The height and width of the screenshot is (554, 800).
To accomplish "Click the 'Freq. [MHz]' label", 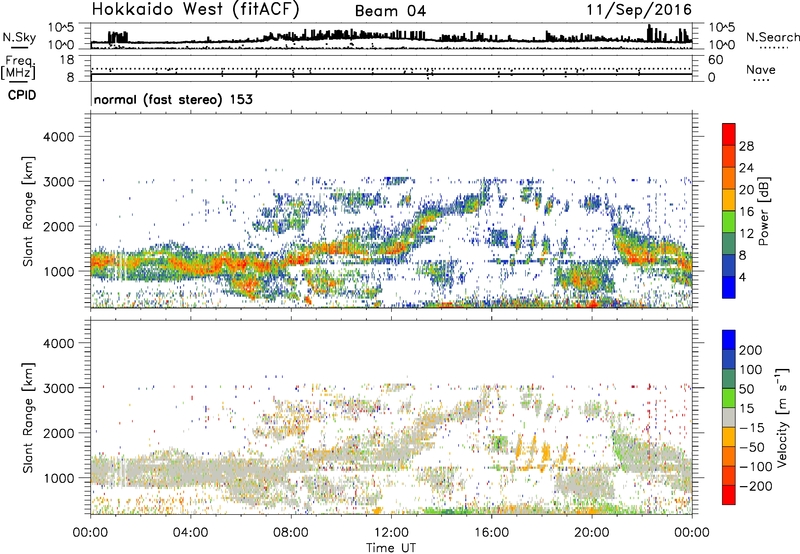I will [x=19, y=68].
